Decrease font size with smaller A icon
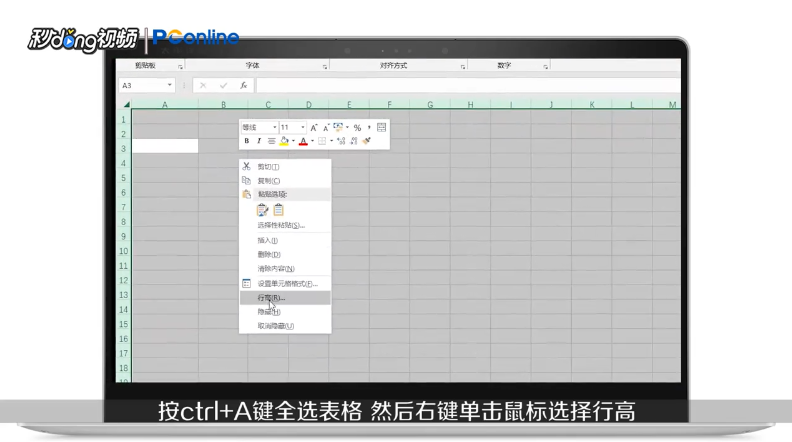Screen dimensions: 792x442 [326, 127]
